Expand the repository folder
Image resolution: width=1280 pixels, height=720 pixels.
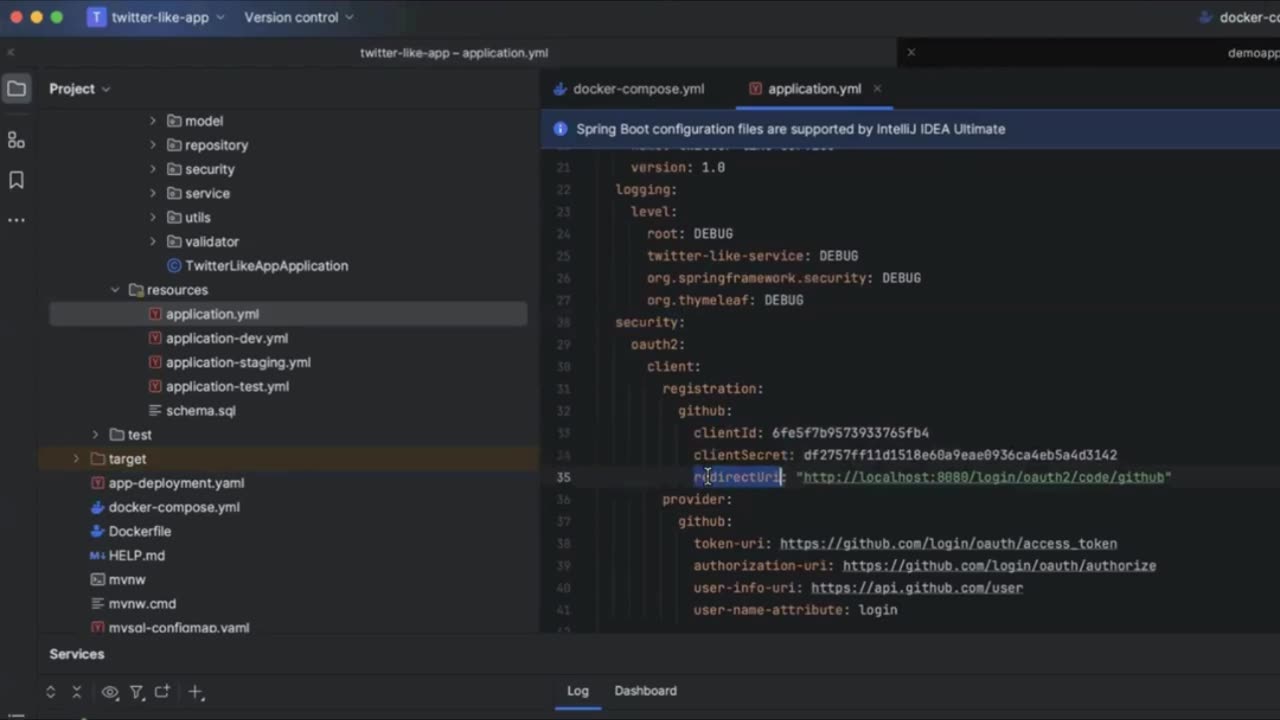[x=153, y=145]
